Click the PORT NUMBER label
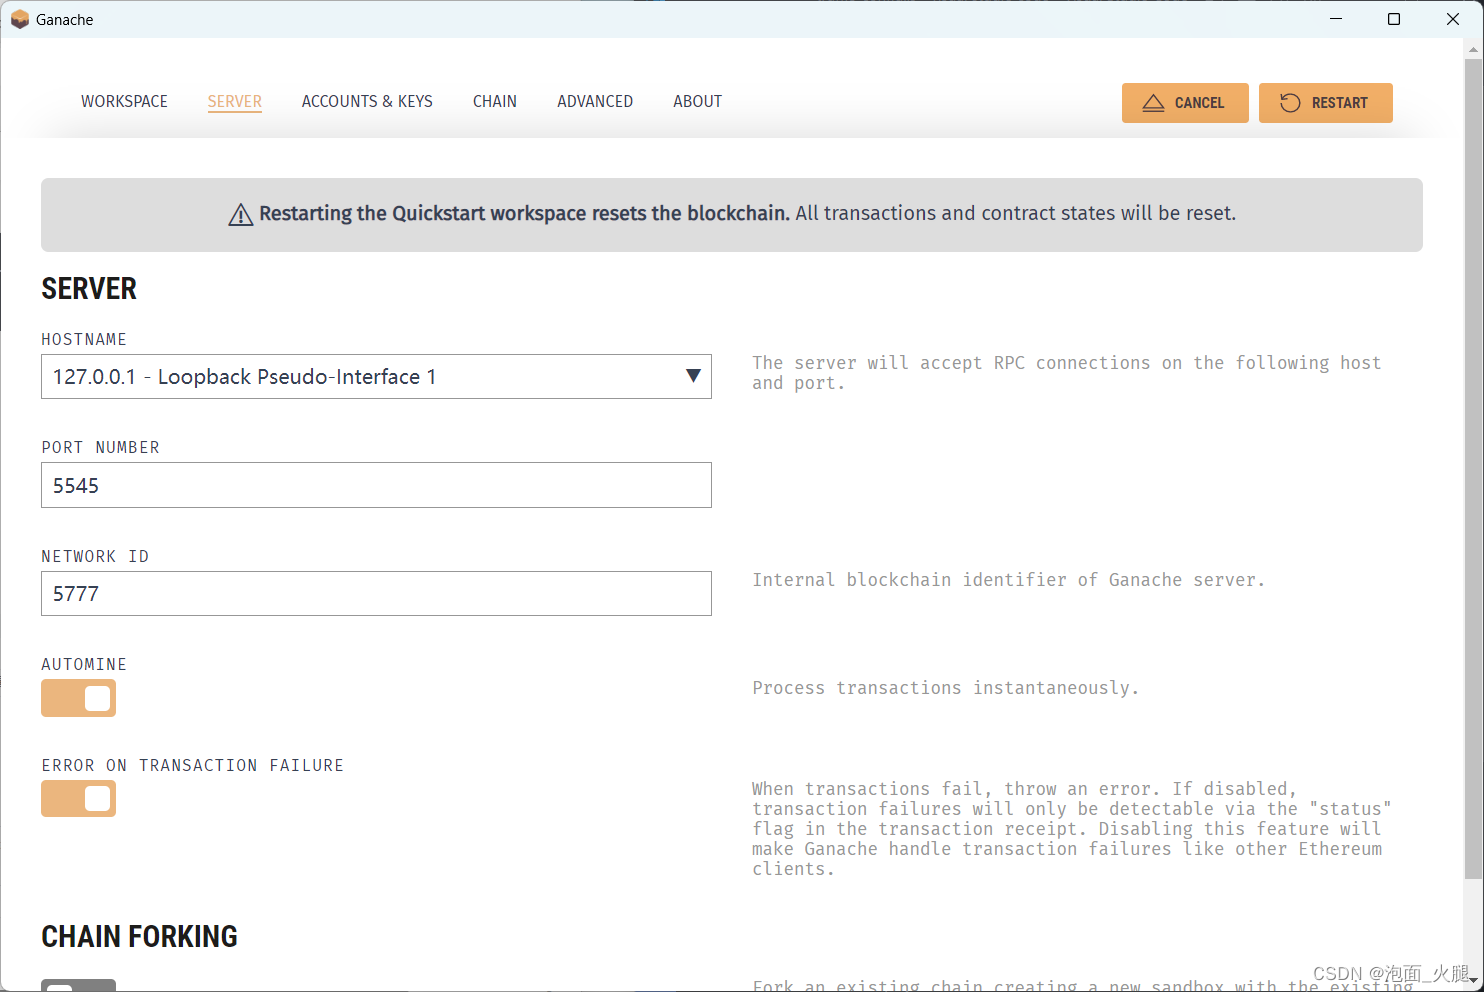This screenshot has width=1484, height=992. click(x=100, y=447)
